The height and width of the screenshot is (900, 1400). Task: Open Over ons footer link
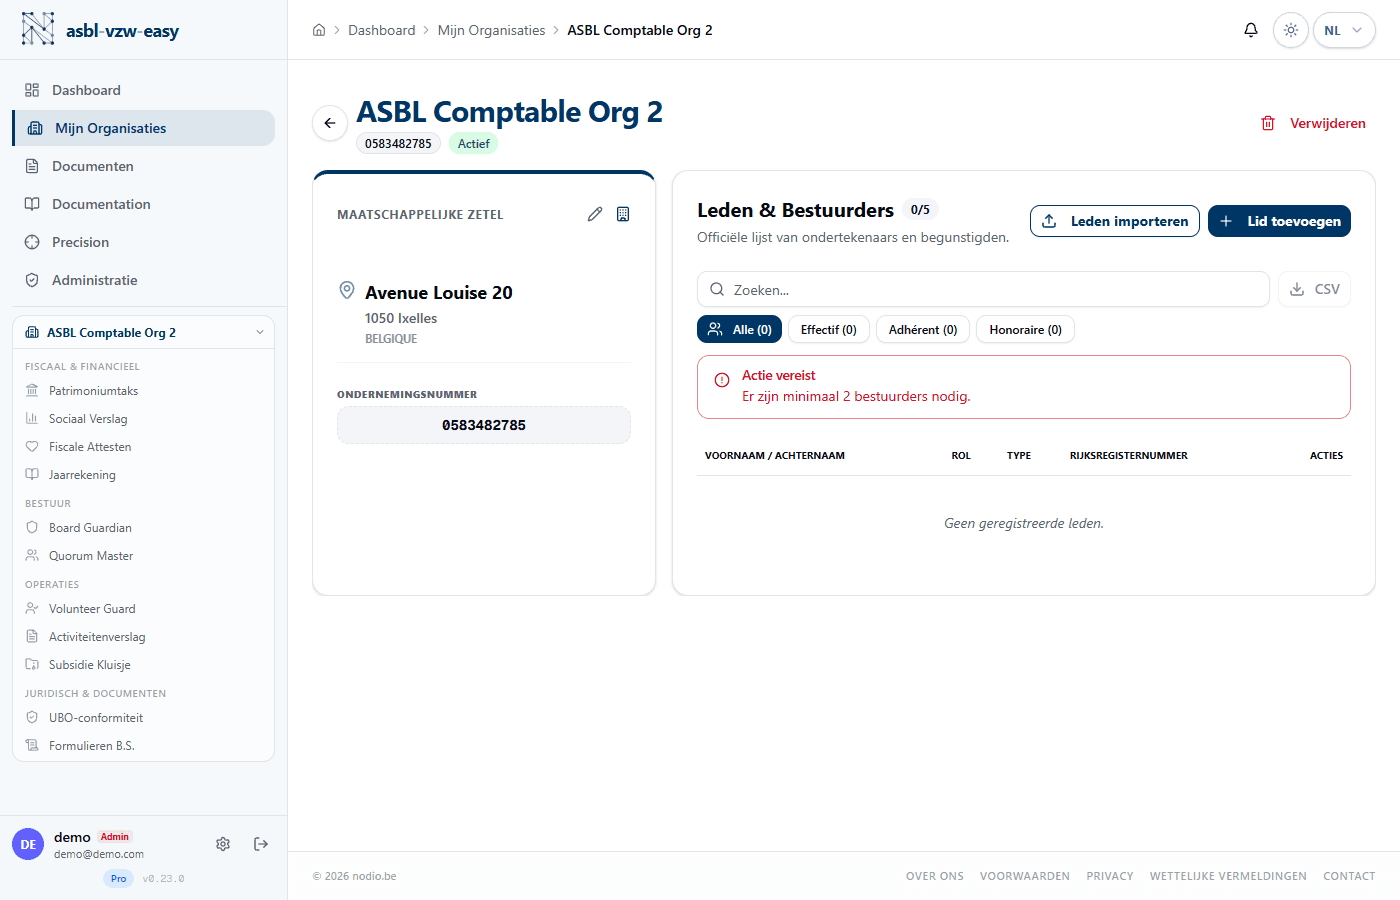[x=935, y=876]
